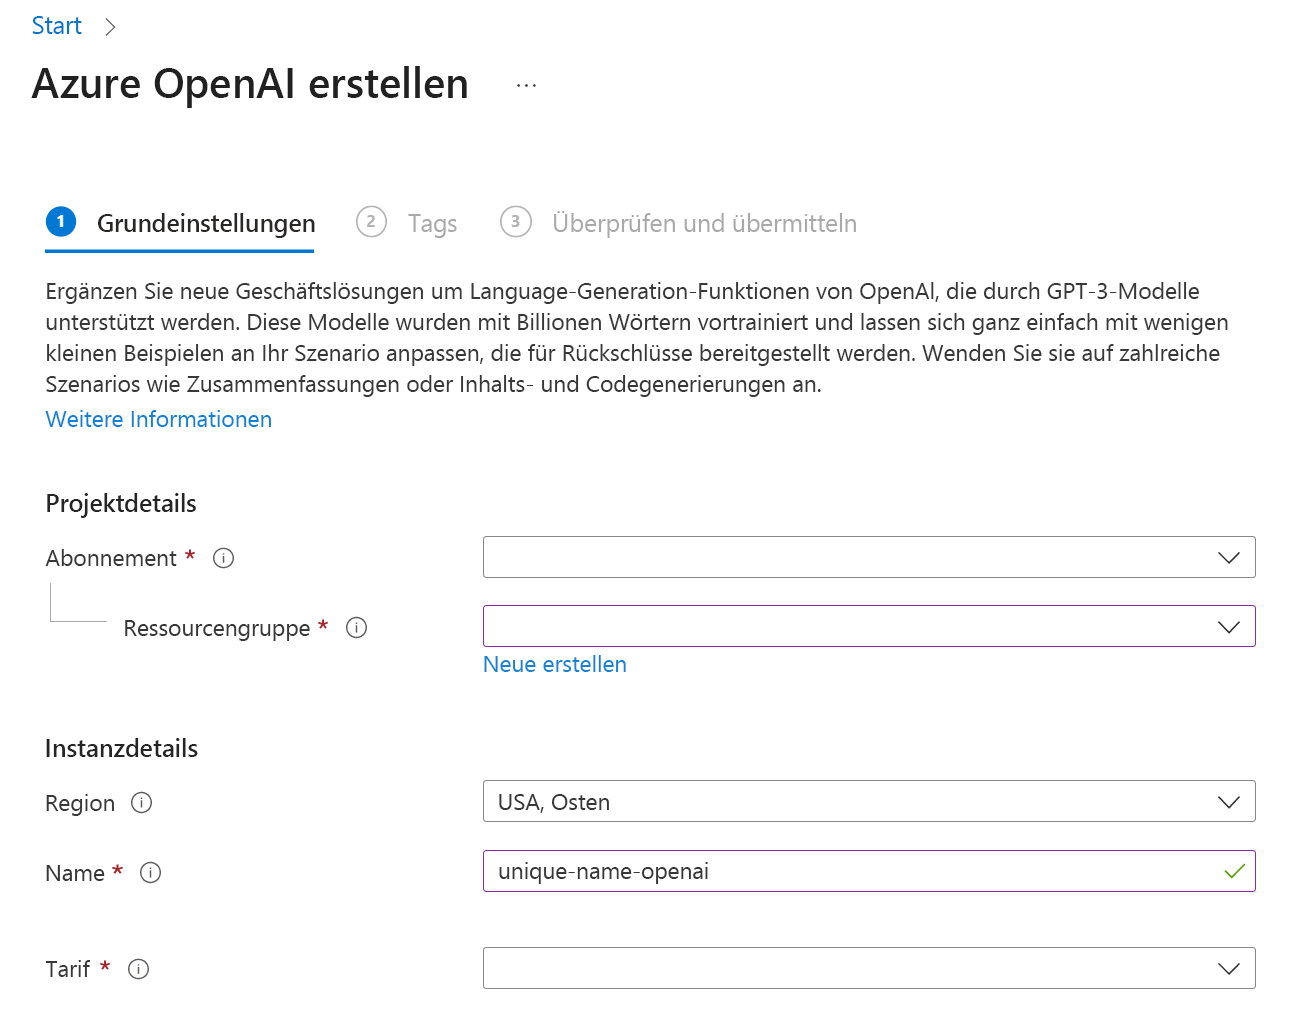Viewport: 1307px width, 1016px height.
Task: Focus the Name field containing unique-name-openai
Action: click(x=869, y=871)
